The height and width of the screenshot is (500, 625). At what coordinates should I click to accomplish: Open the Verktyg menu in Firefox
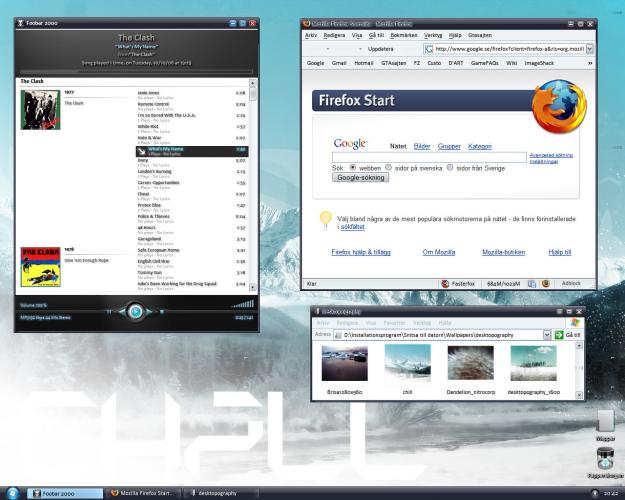(441, 34)
